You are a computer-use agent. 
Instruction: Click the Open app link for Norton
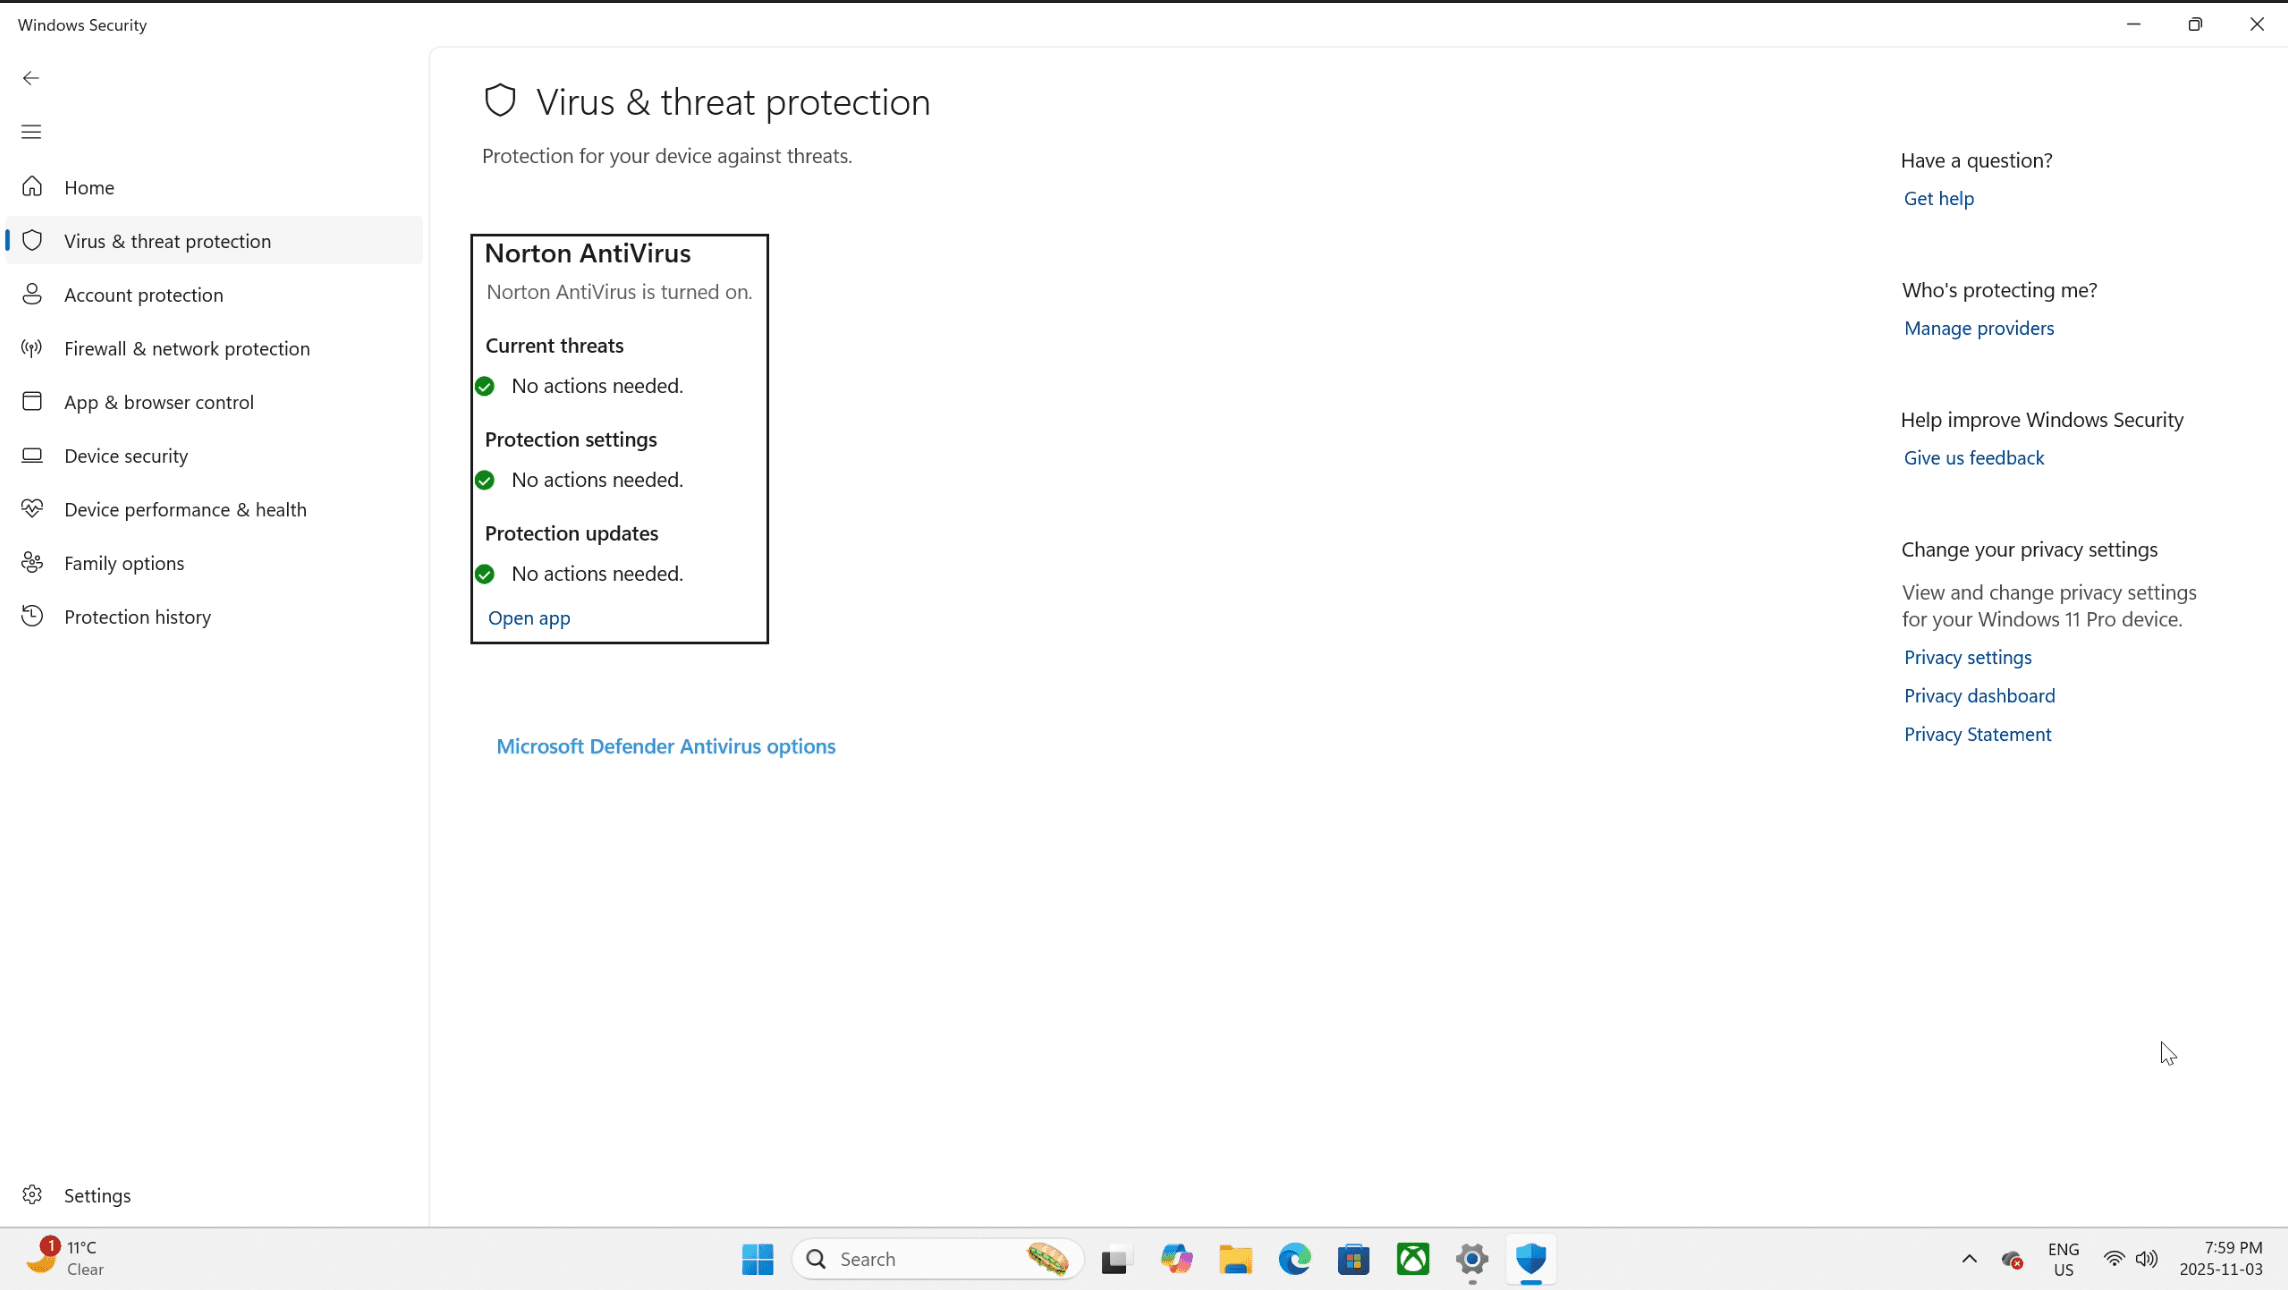[x=529, y=618]
